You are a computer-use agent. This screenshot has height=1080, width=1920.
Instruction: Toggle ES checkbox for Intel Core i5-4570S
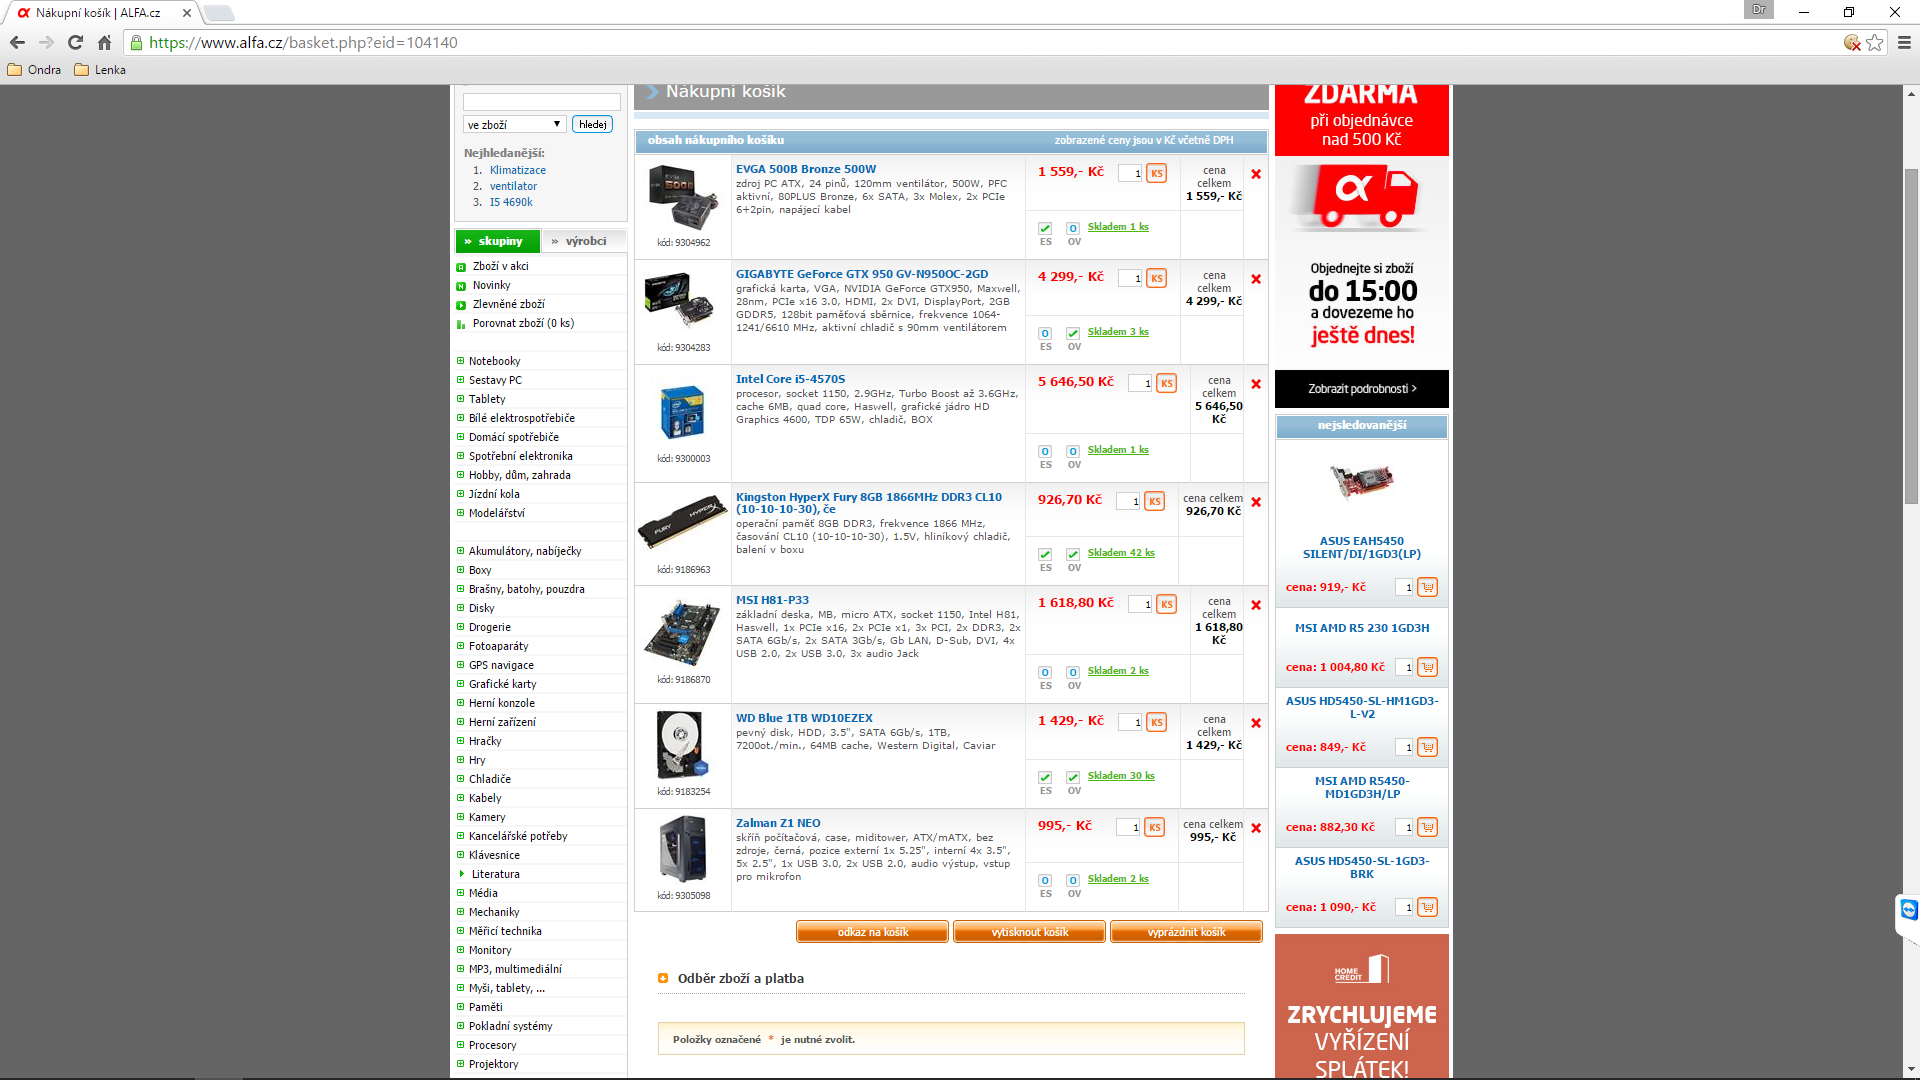tap(1045, 452)
